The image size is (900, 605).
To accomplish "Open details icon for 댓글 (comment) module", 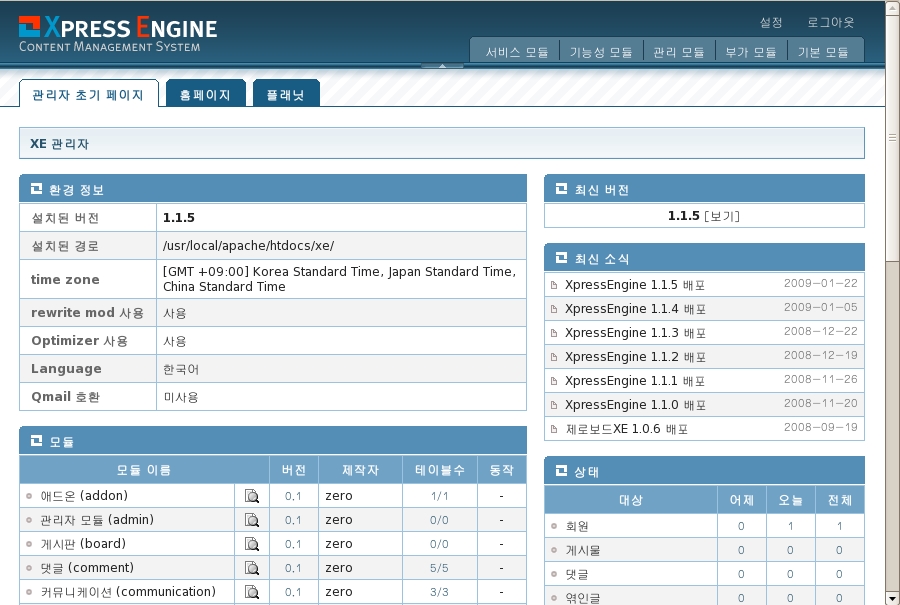I will [251, 568].
